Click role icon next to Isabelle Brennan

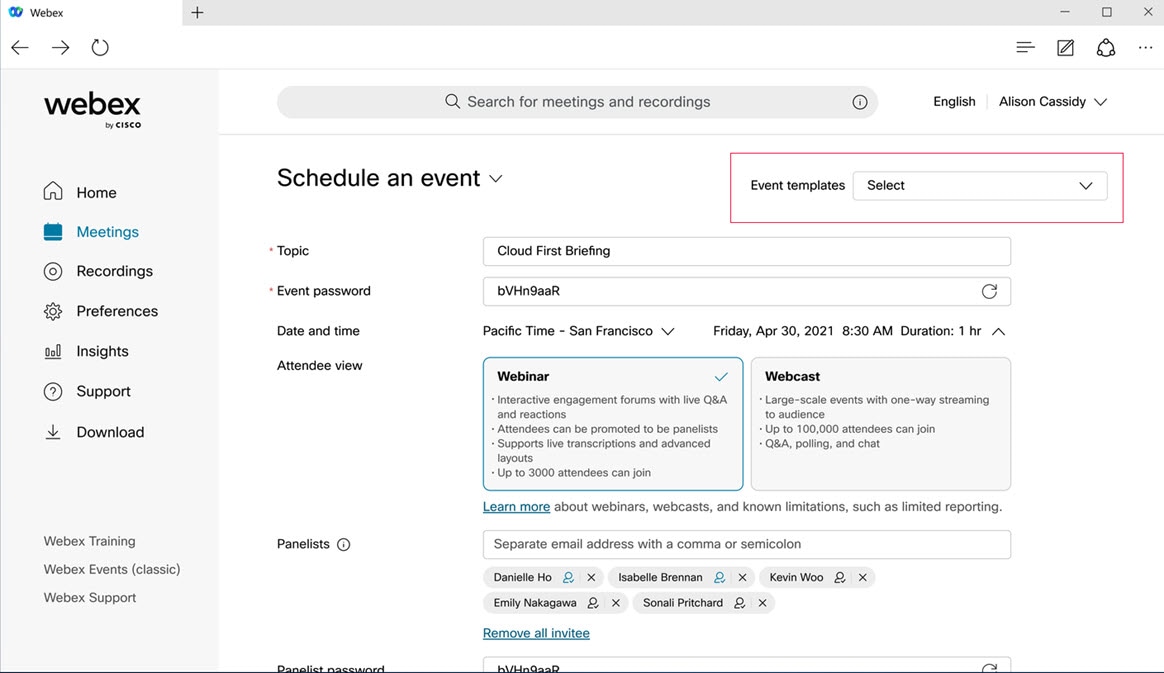[x=719, y=577]
